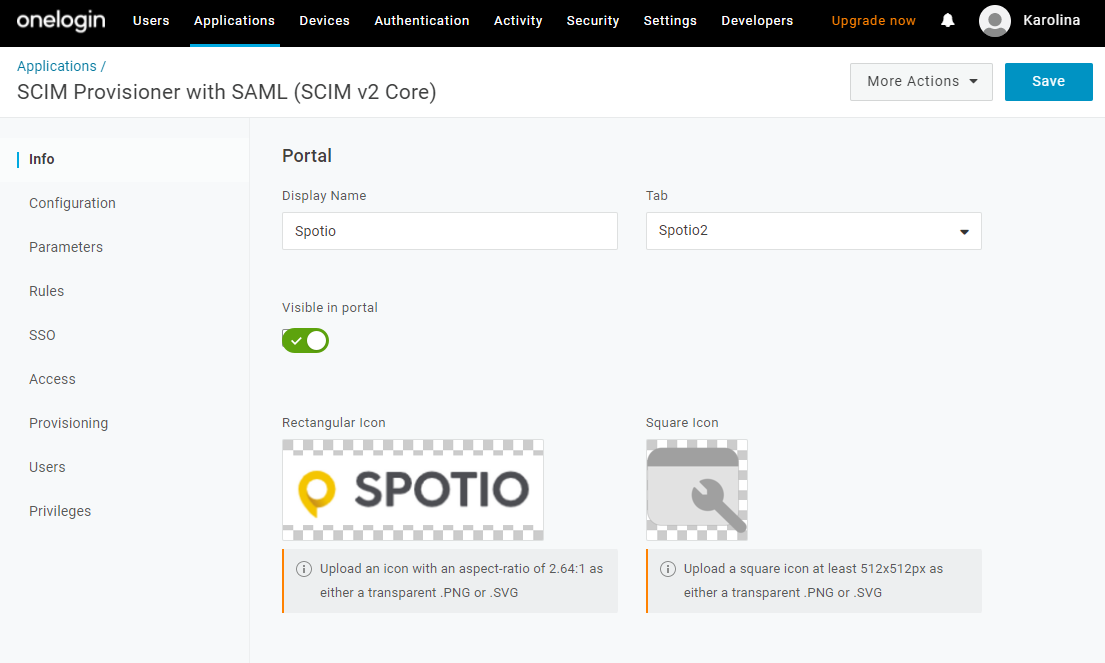Open the notifications bell
The image size is (1105, 663).
948,20
